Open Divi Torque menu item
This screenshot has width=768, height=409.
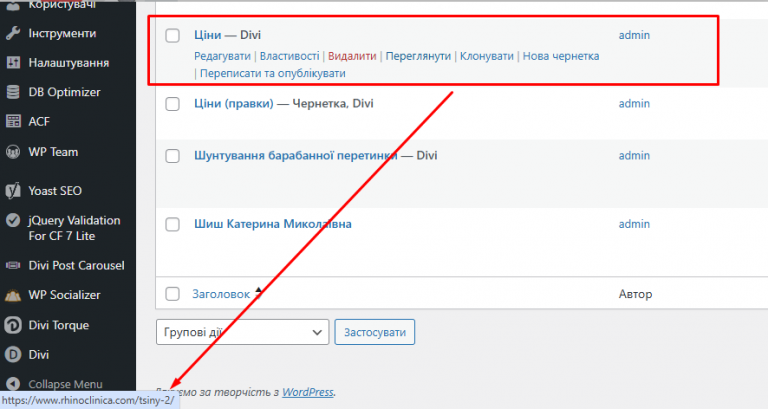coord(59,325)
